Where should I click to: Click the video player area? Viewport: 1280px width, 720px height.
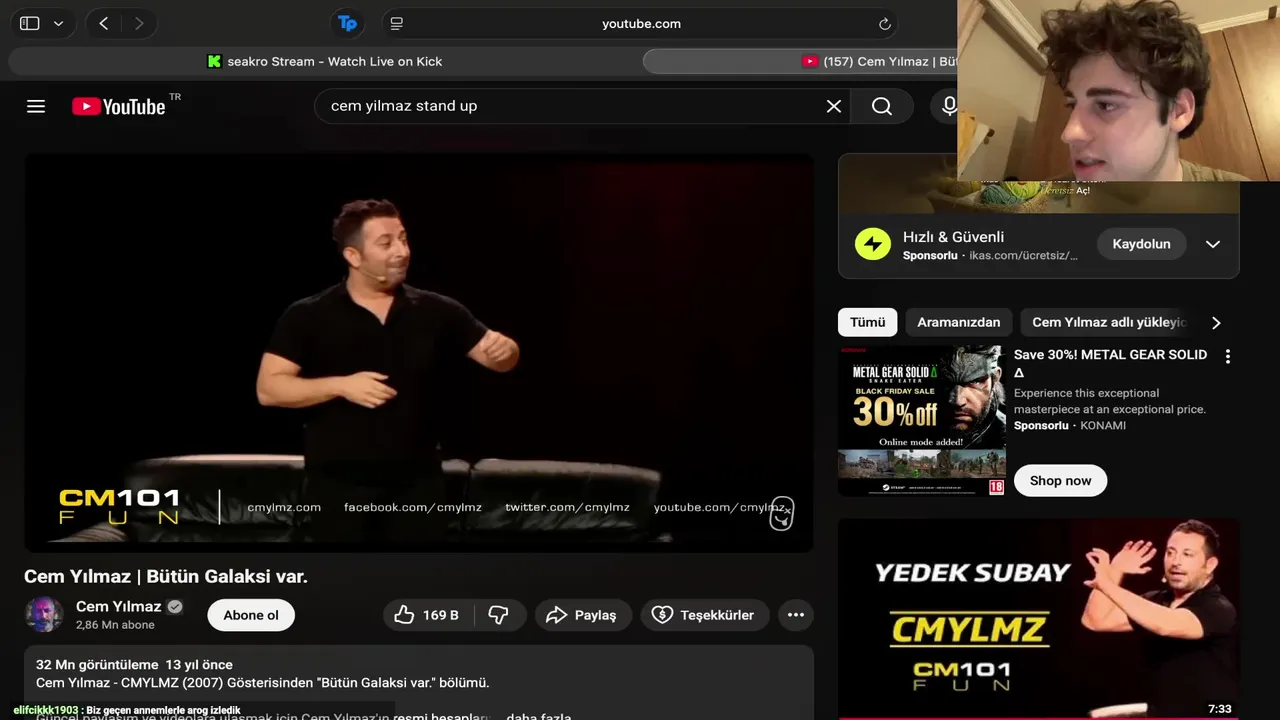[x=418, y=352]
